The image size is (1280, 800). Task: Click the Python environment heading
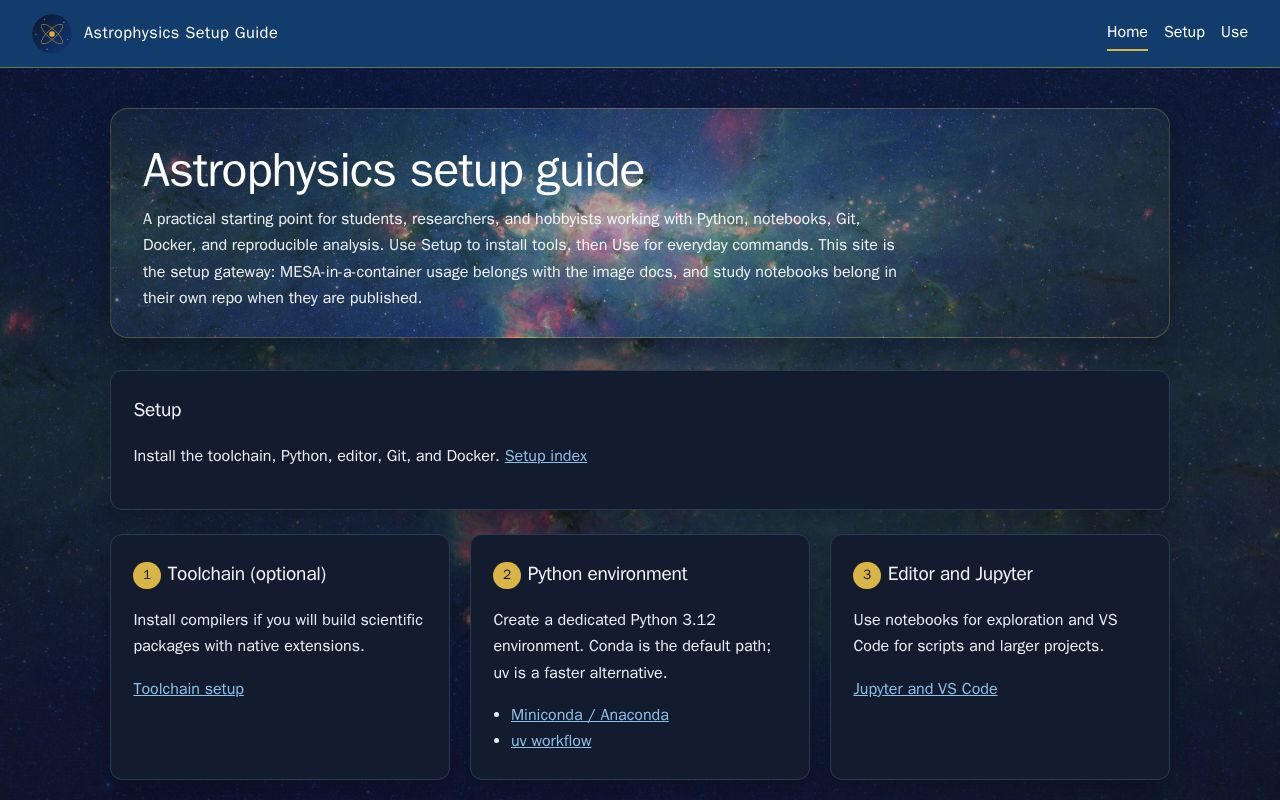tap(607, 574)
